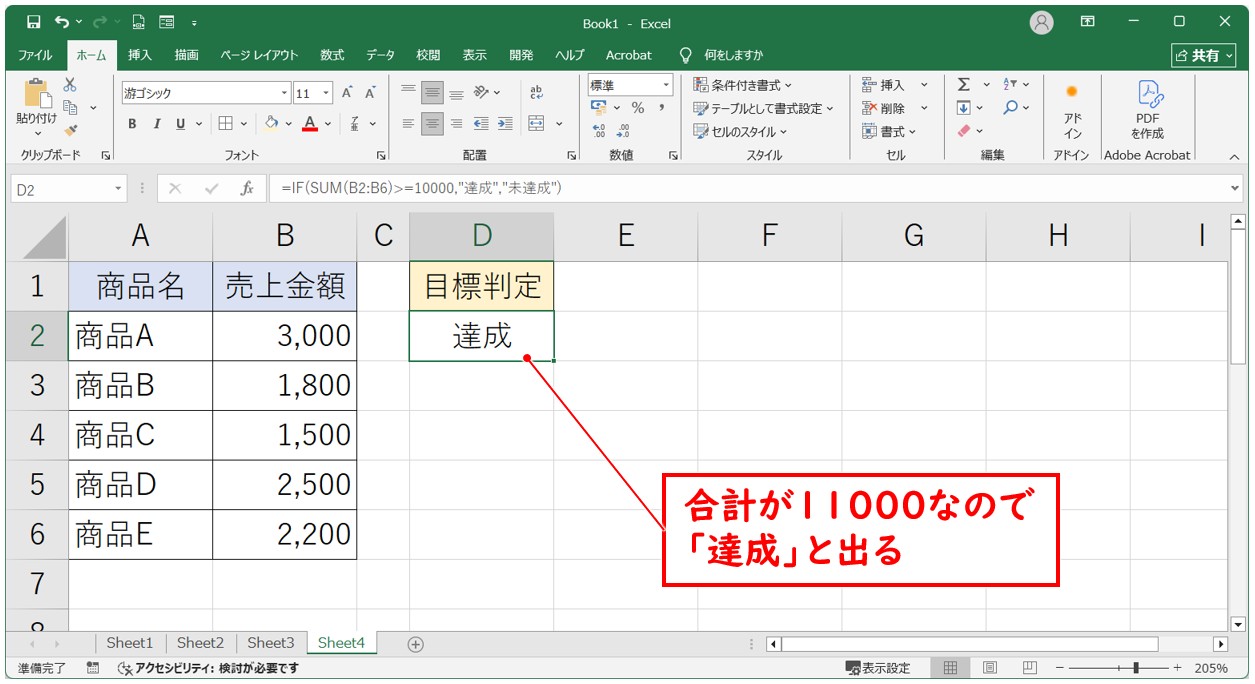This screenshot has height=684, width=1255.
Task: Click the Create PDF Acrobat icon
Action: (x=1147, y=108)
